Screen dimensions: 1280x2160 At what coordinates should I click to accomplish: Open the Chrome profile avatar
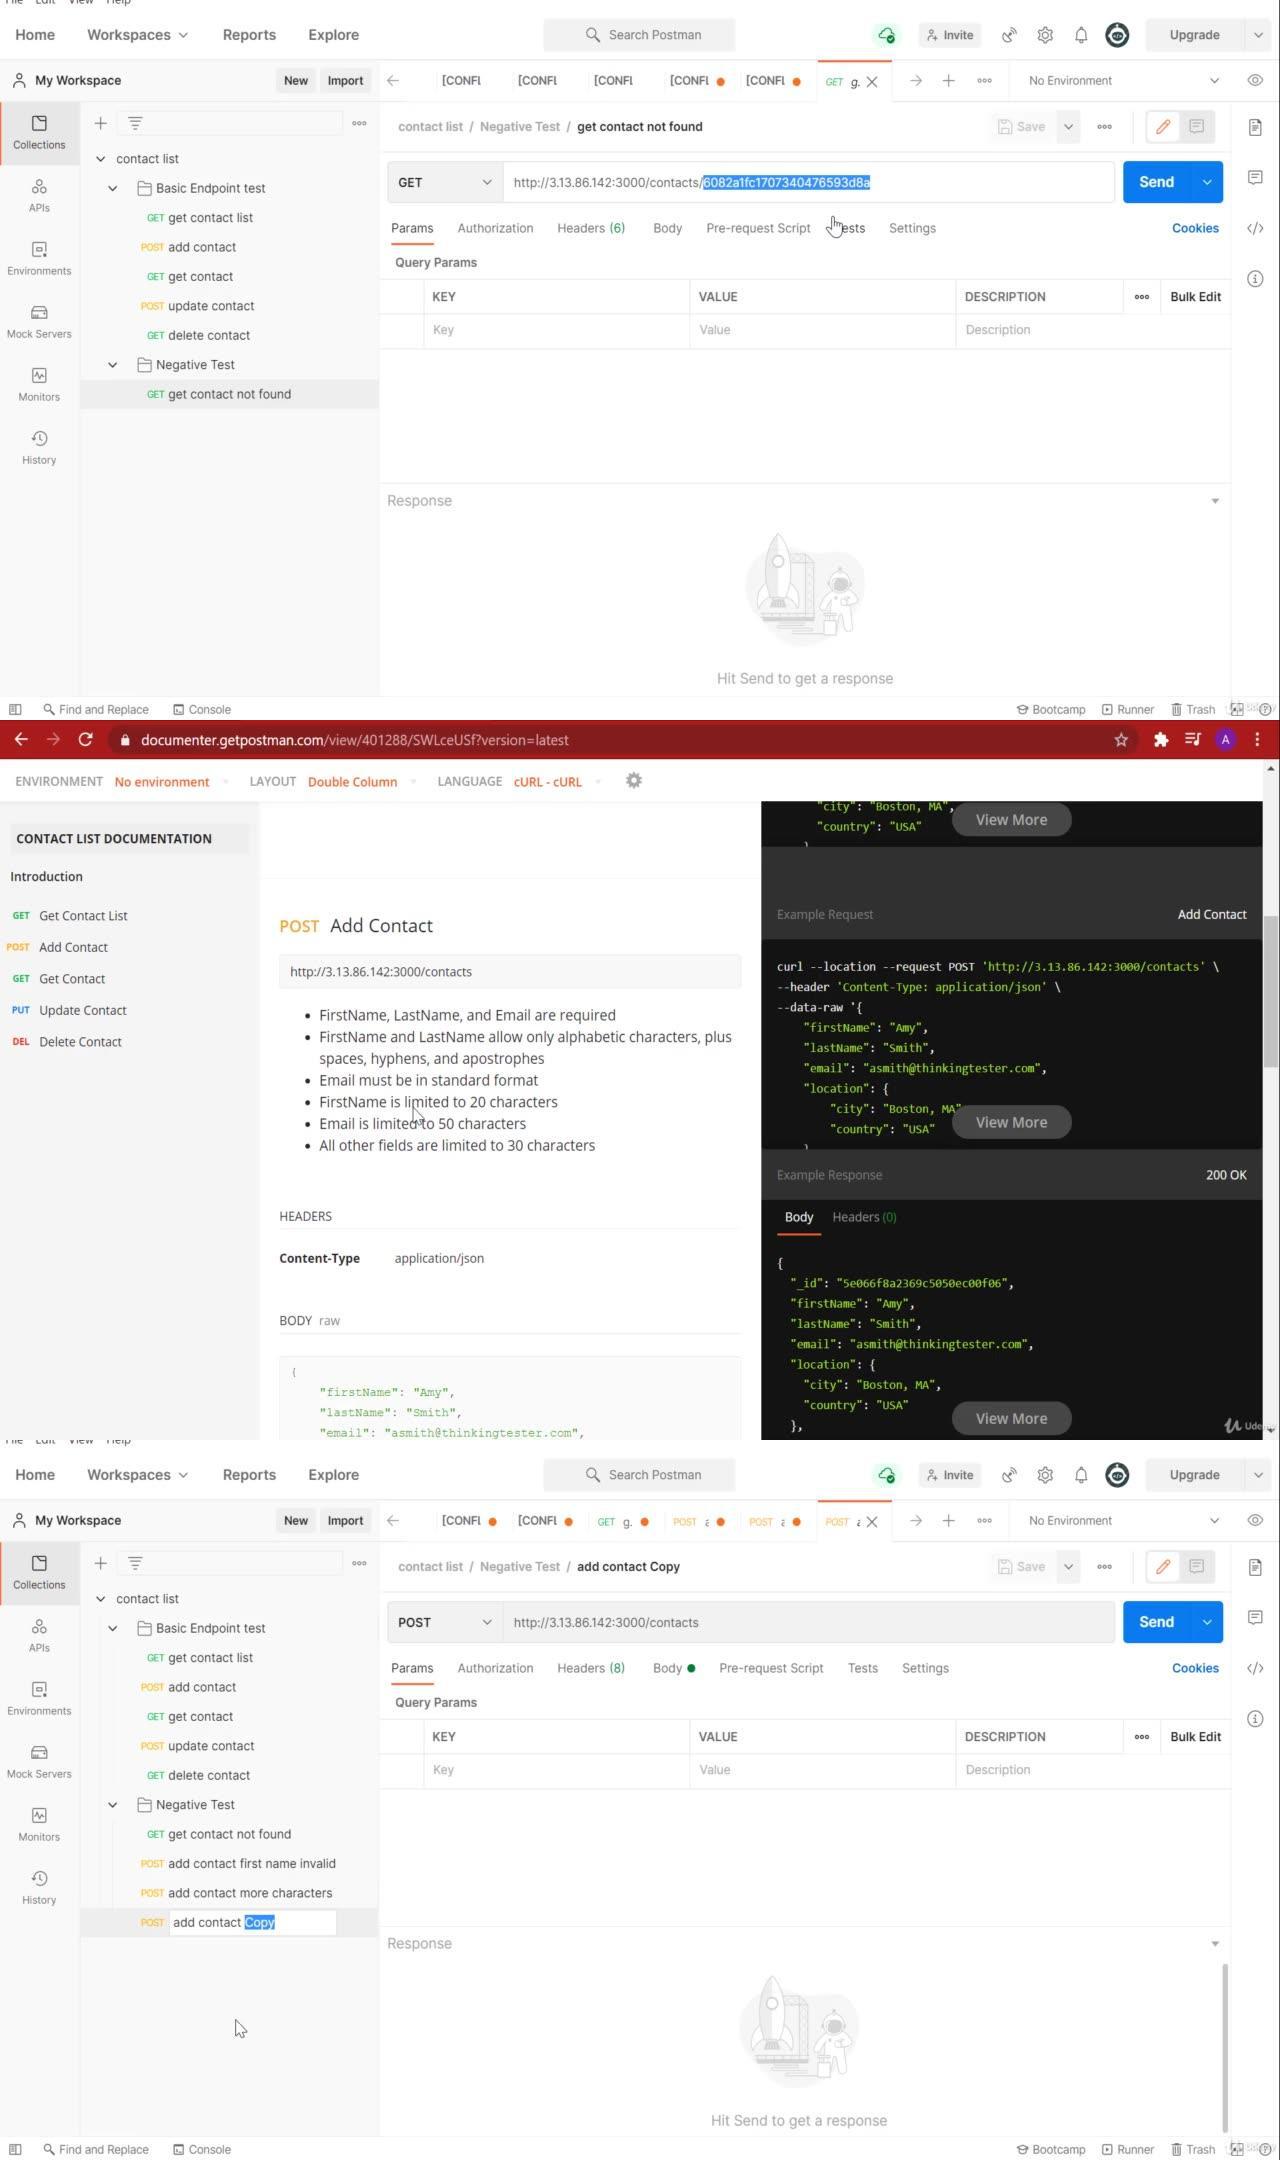pyautogui.click(x=1225, y=740)
